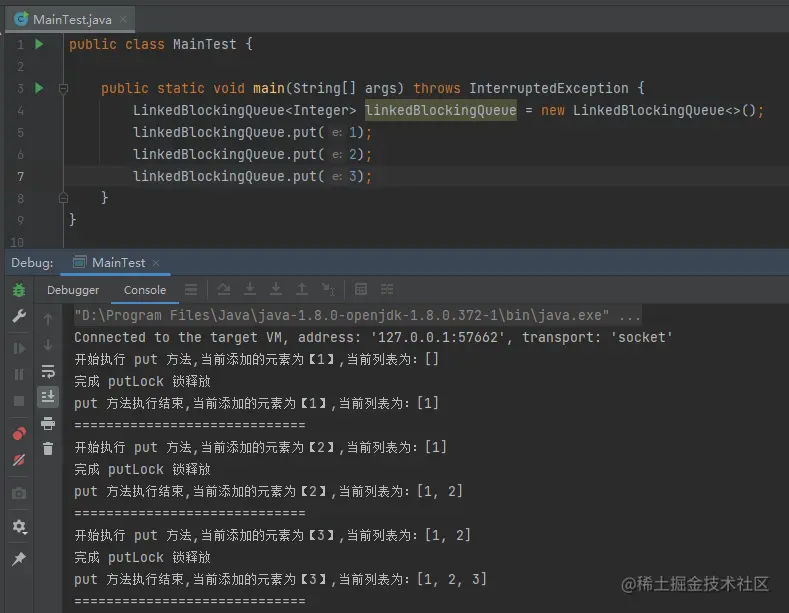
Task: Click the Step Into icon
Action: tap(250, 289)
